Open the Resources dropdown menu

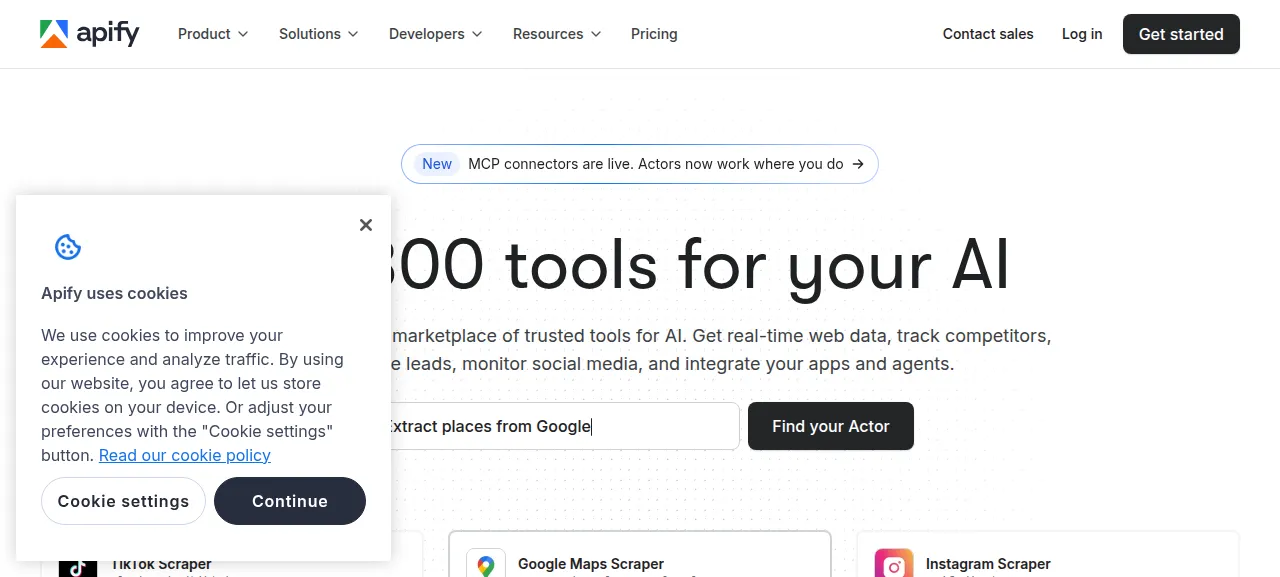tap(557, 34)
